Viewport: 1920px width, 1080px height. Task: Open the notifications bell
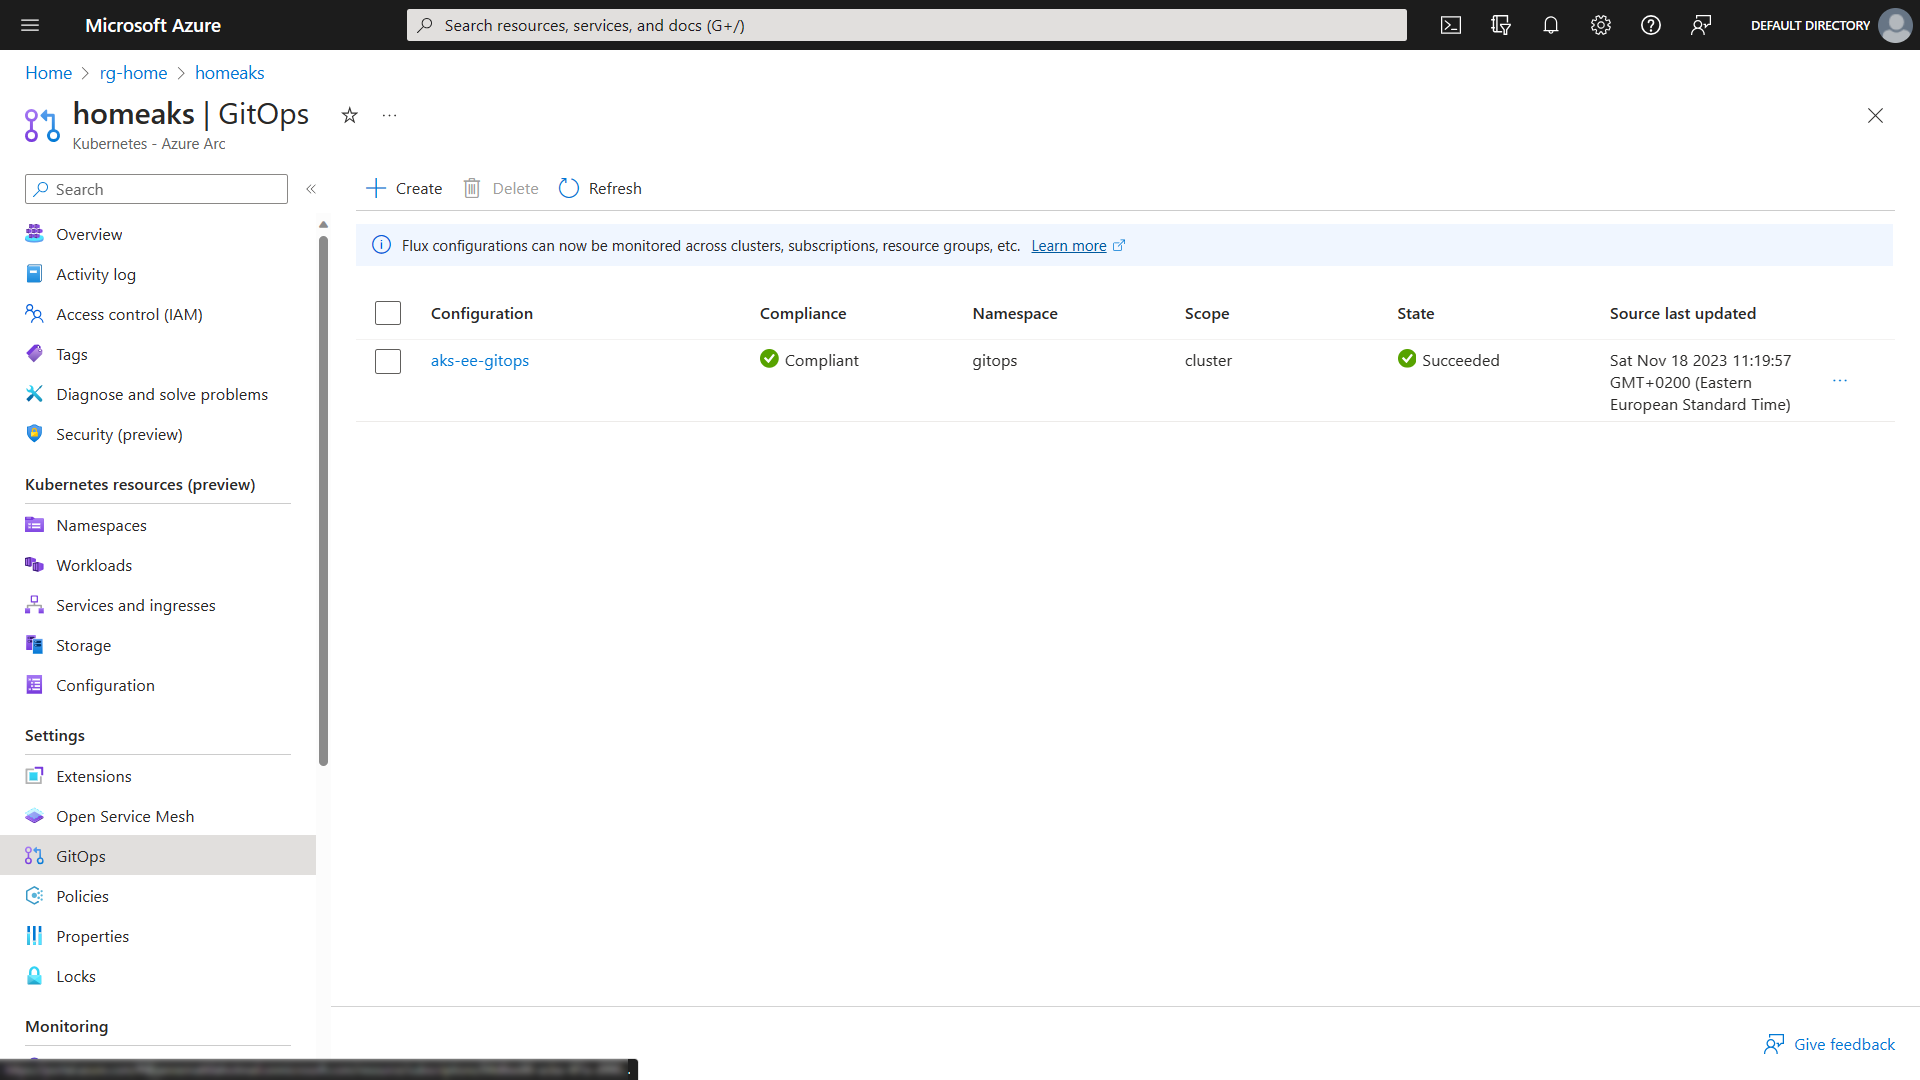1550,25
